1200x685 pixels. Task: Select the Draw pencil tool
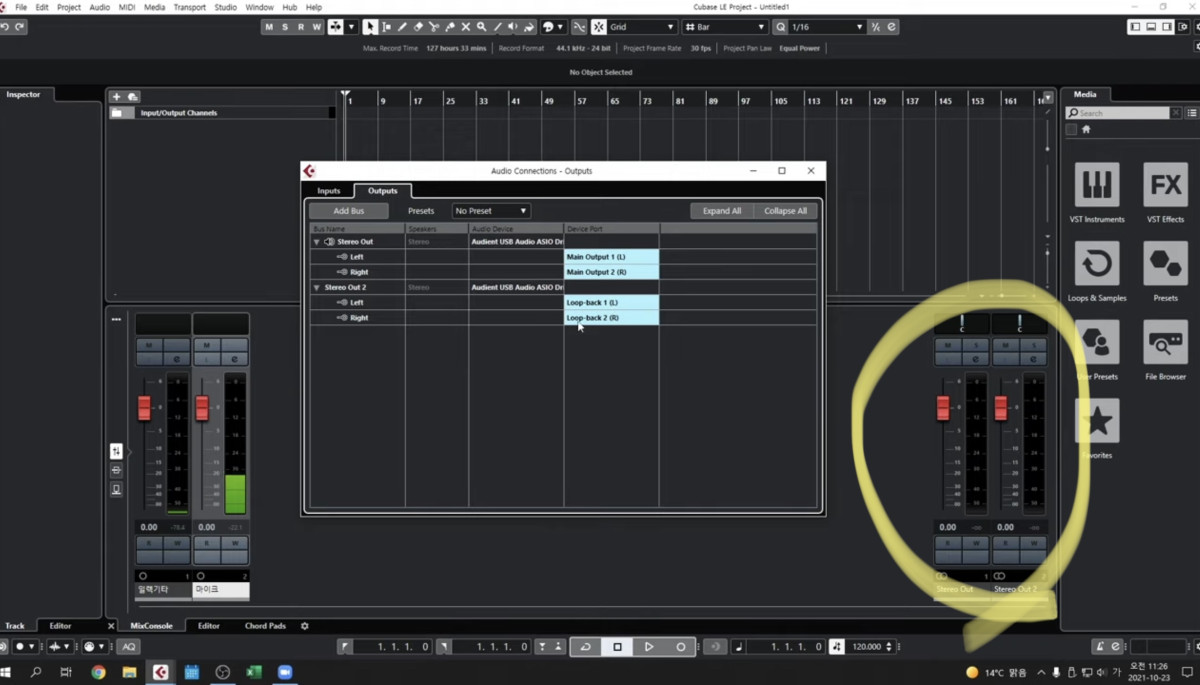tap(402, 27)
